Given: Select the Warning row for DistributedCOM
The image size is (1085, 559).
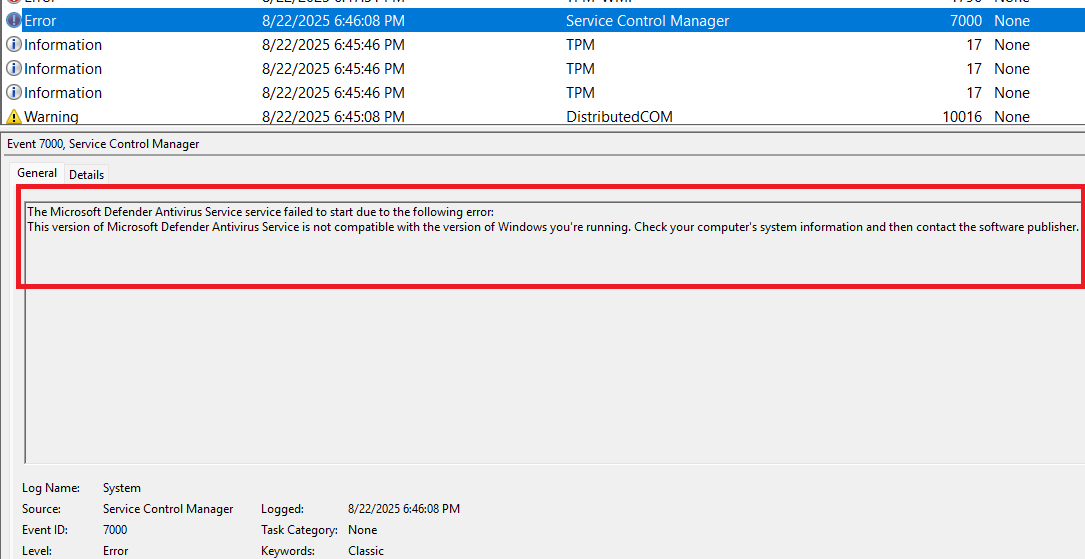Looking at the screenshot, I should pyautogui.click(x=542, y=116).
